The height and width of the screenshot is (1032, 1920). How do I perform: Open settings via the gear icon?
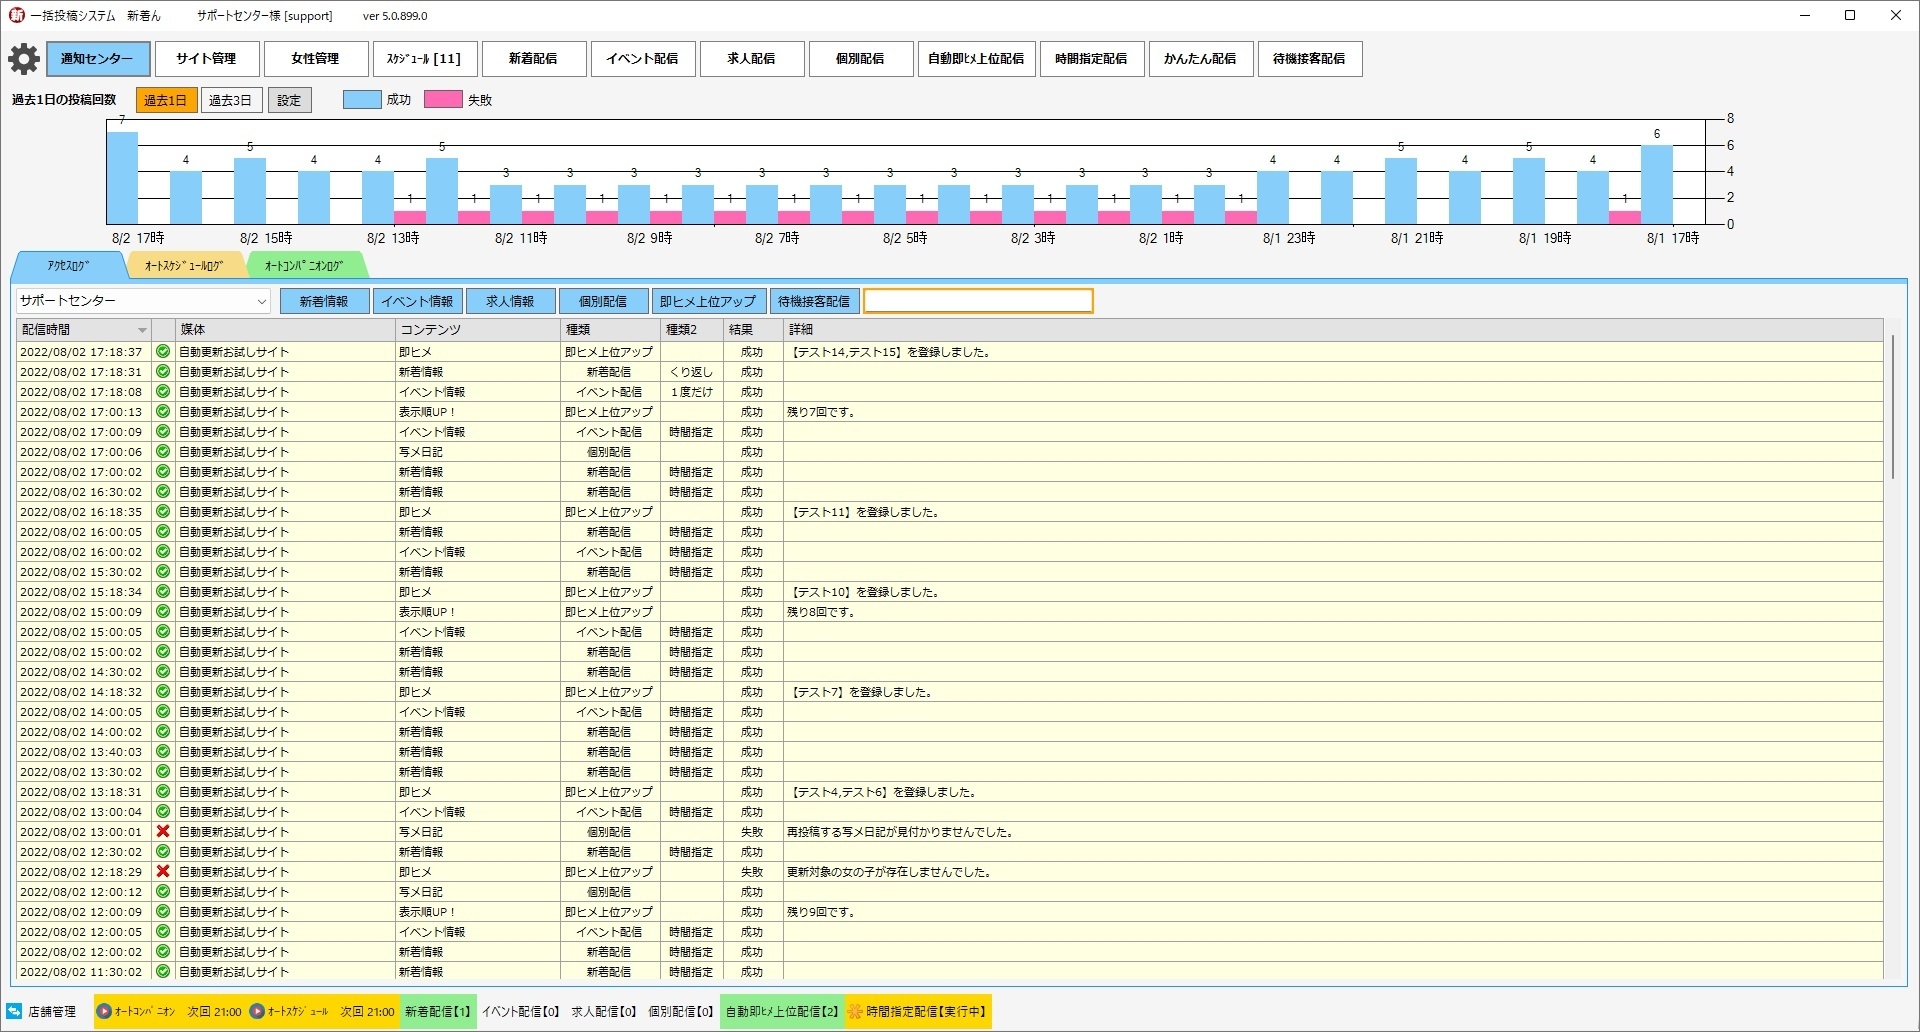click(x=24, y=59)
